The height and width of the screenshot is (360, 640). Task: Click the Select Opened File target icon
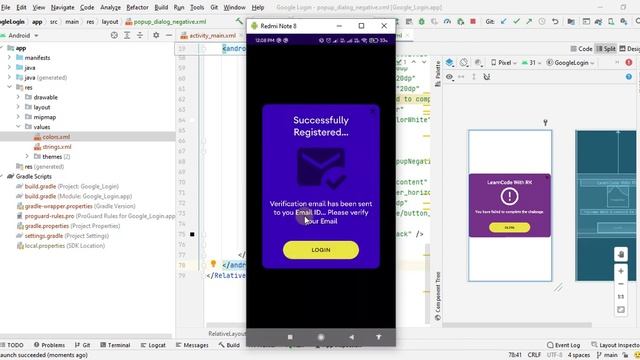114,36
